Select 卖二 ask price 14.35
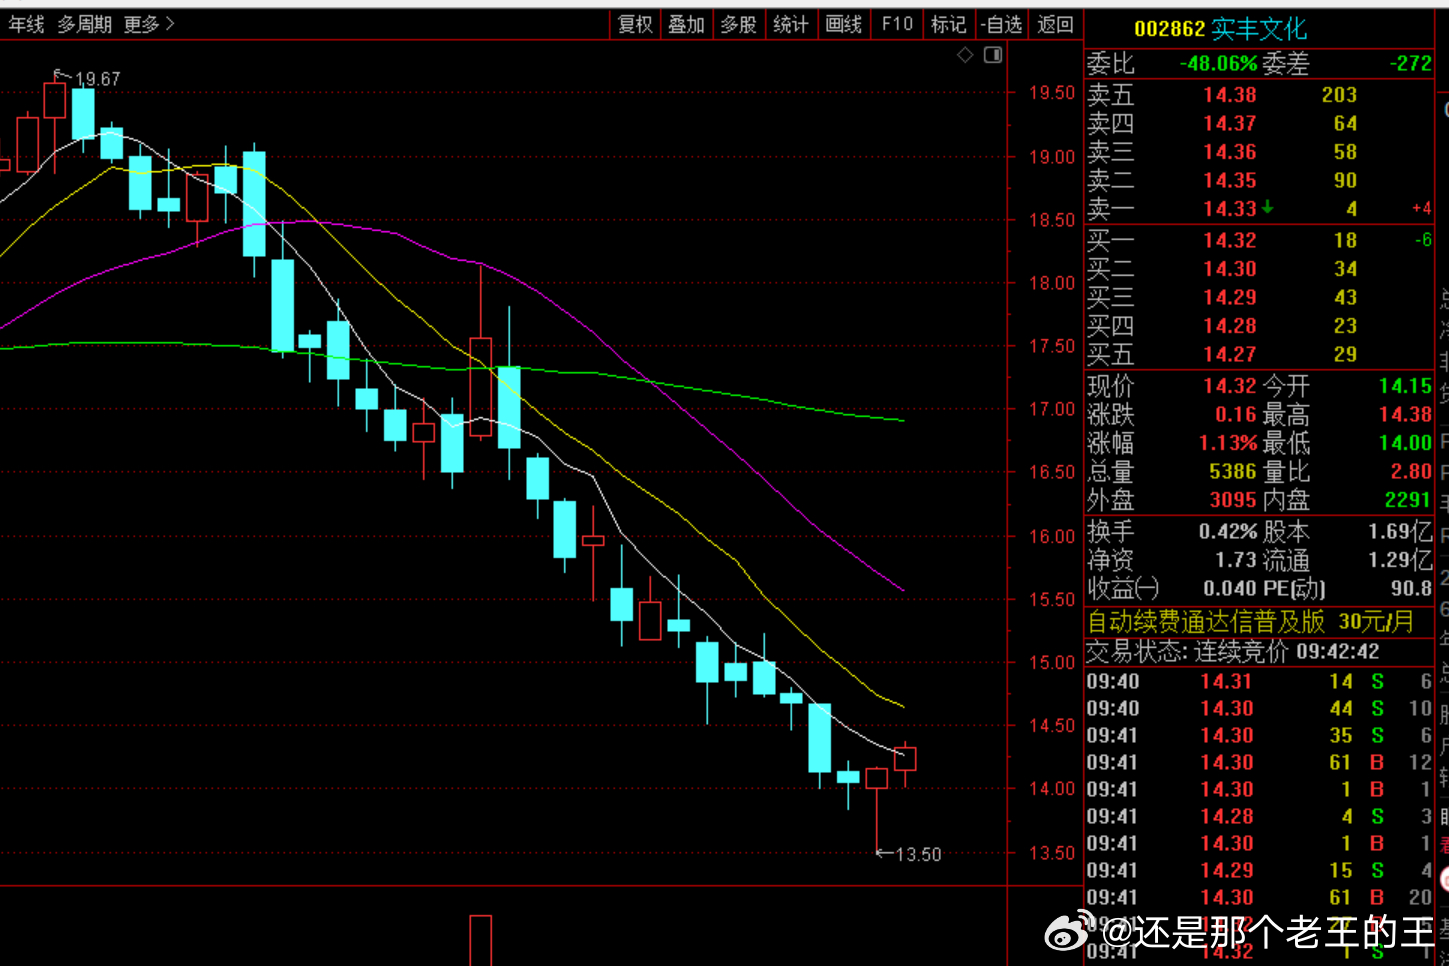The width and height of the screenshot is (1449, 966). point(1230,180)
